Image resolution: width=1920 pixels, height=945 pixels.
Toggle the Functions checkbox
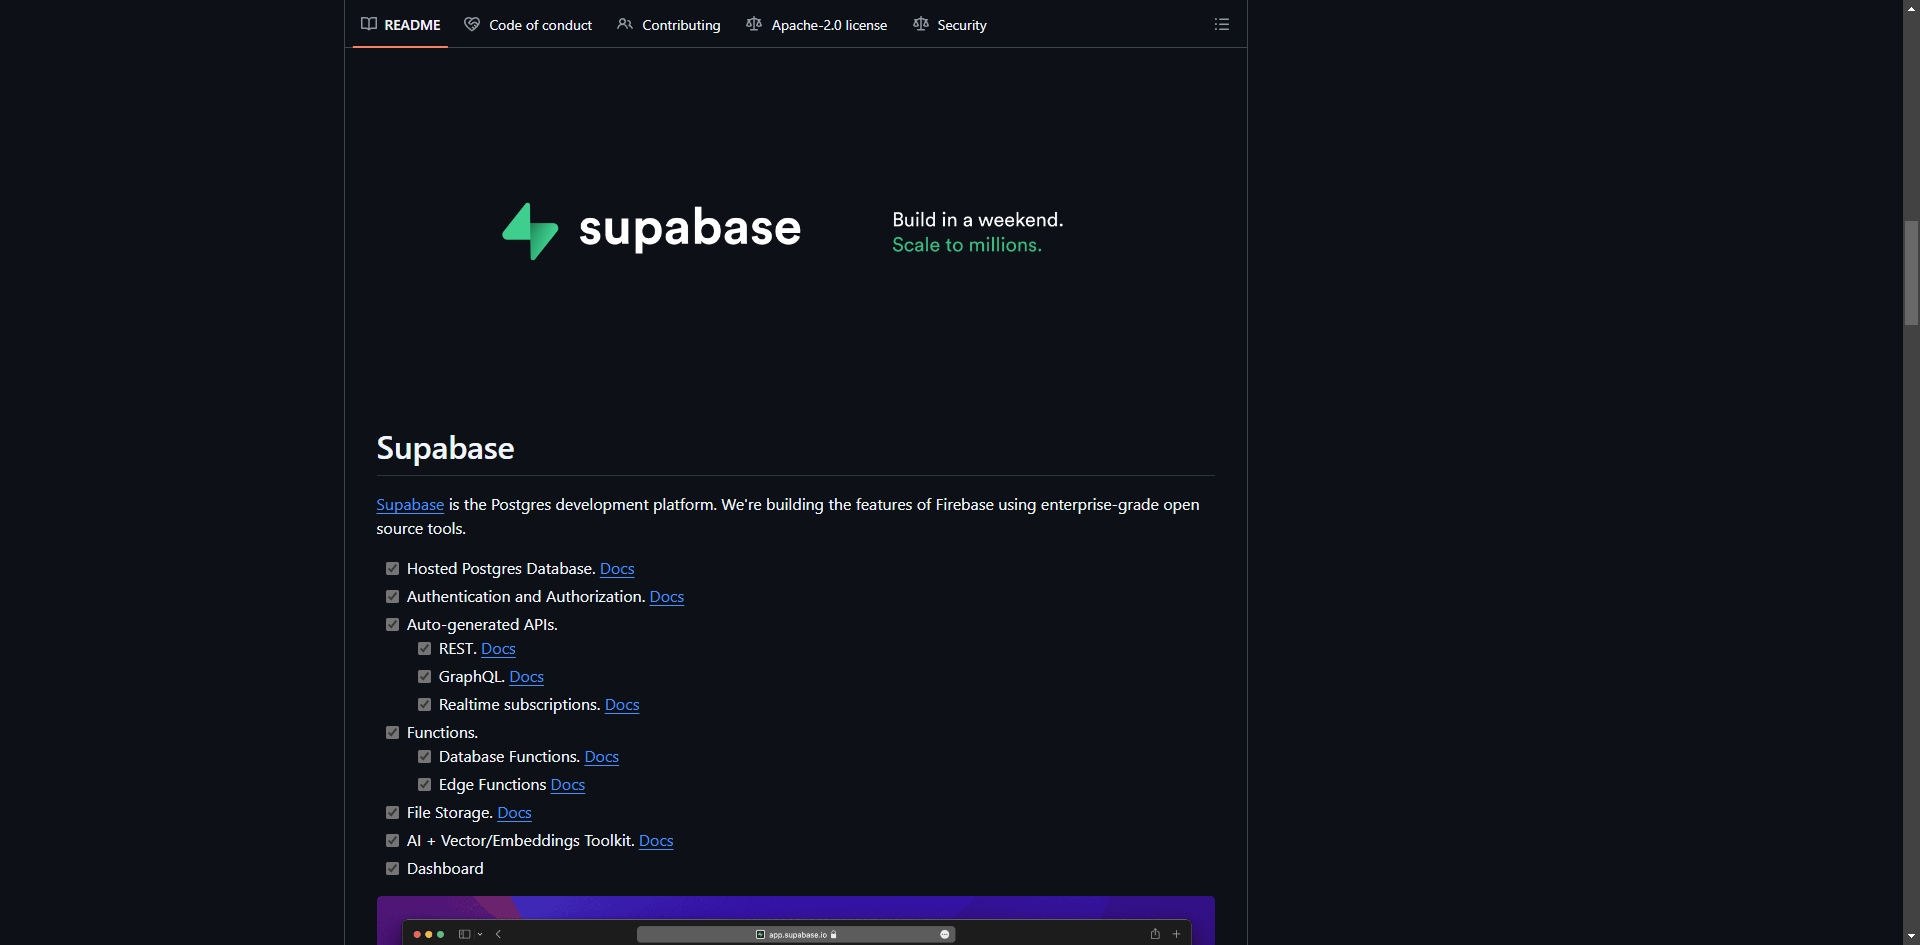392,732
